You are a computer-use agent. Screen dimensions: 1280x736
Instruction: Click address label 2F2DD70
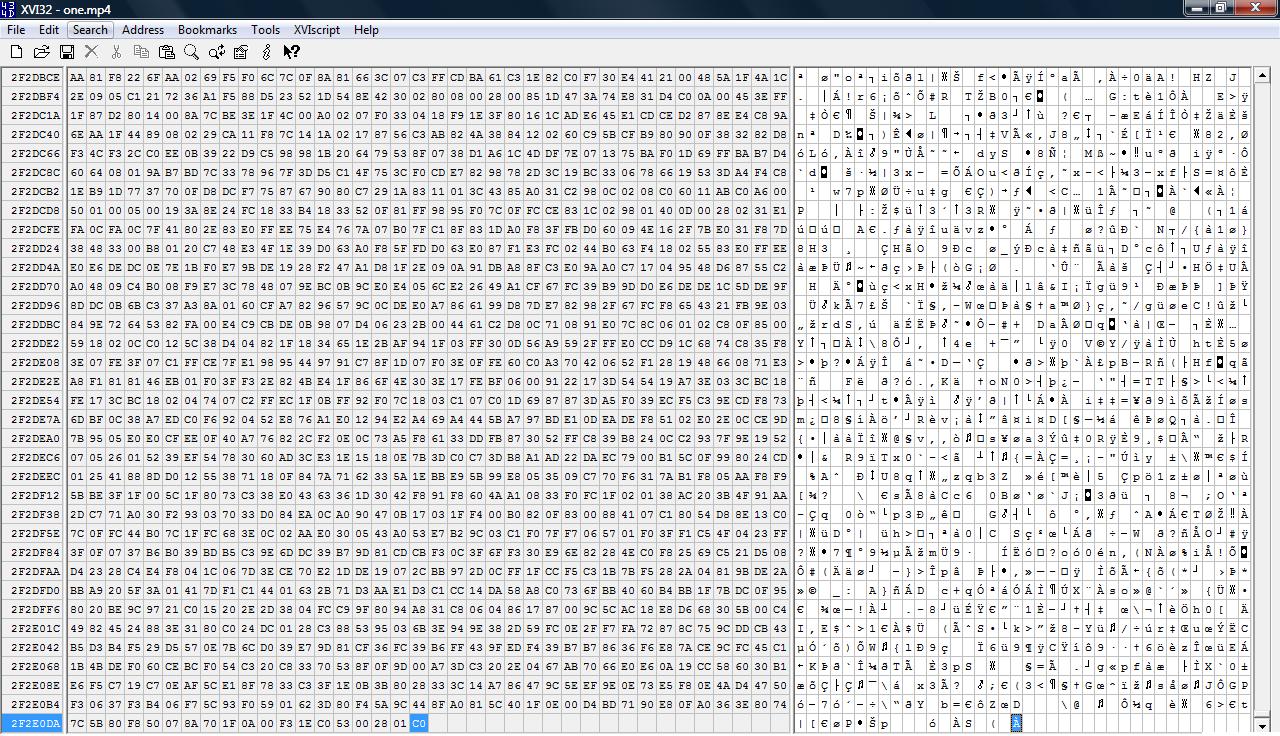pyautogui.click(x=35, y=286)
